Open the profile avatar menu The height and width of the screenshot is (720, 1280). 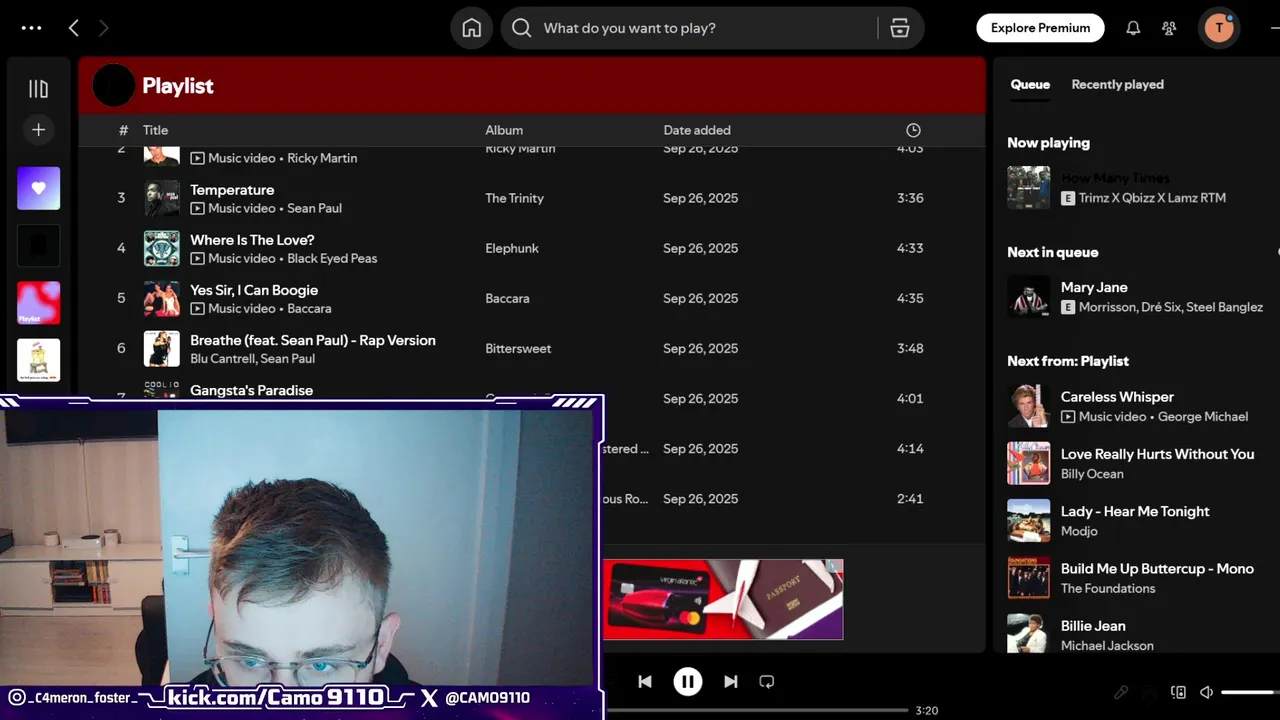pos(1219,28)
